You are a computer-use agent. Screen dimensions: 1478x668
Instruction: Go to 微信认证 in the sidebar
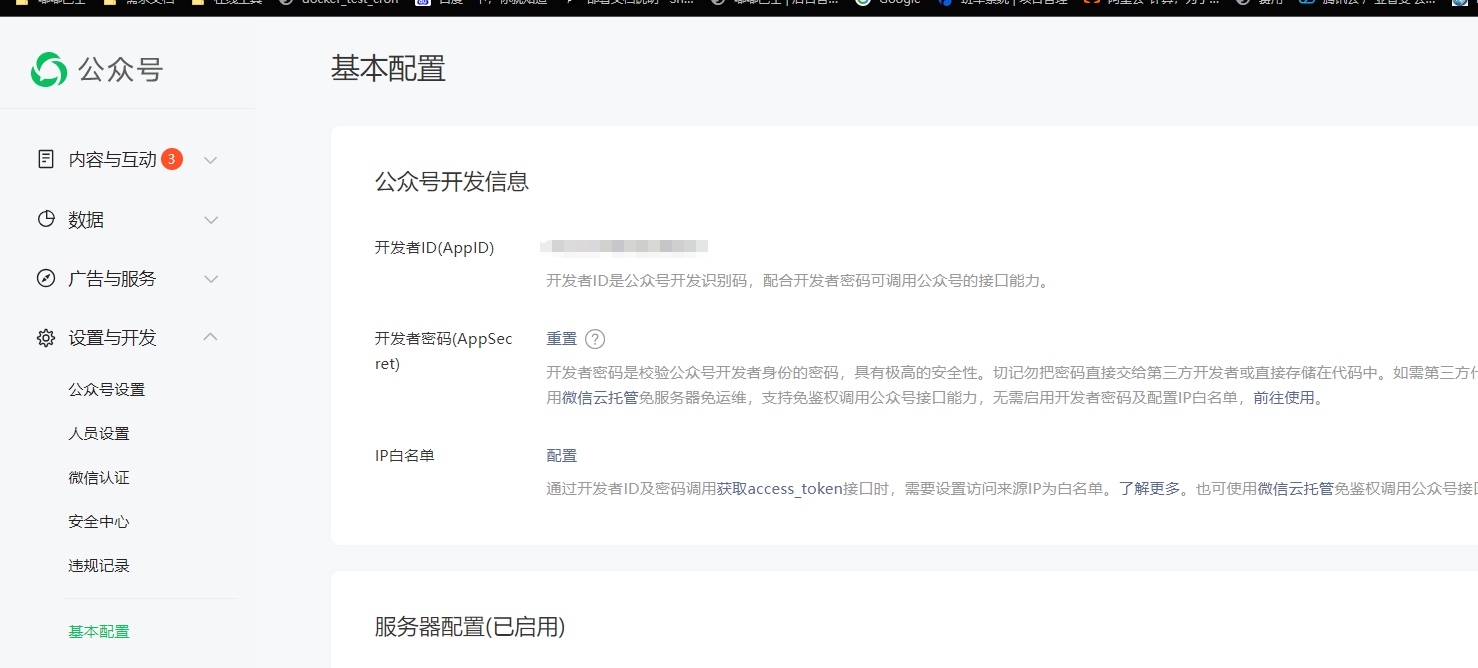click(x=99, y=478)
